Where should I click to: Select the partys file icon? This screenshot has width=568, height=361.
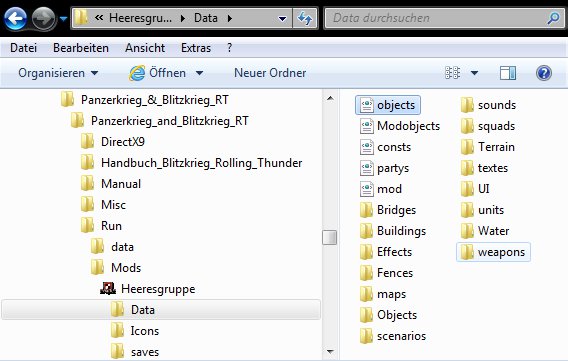click(x=367, y=168)
